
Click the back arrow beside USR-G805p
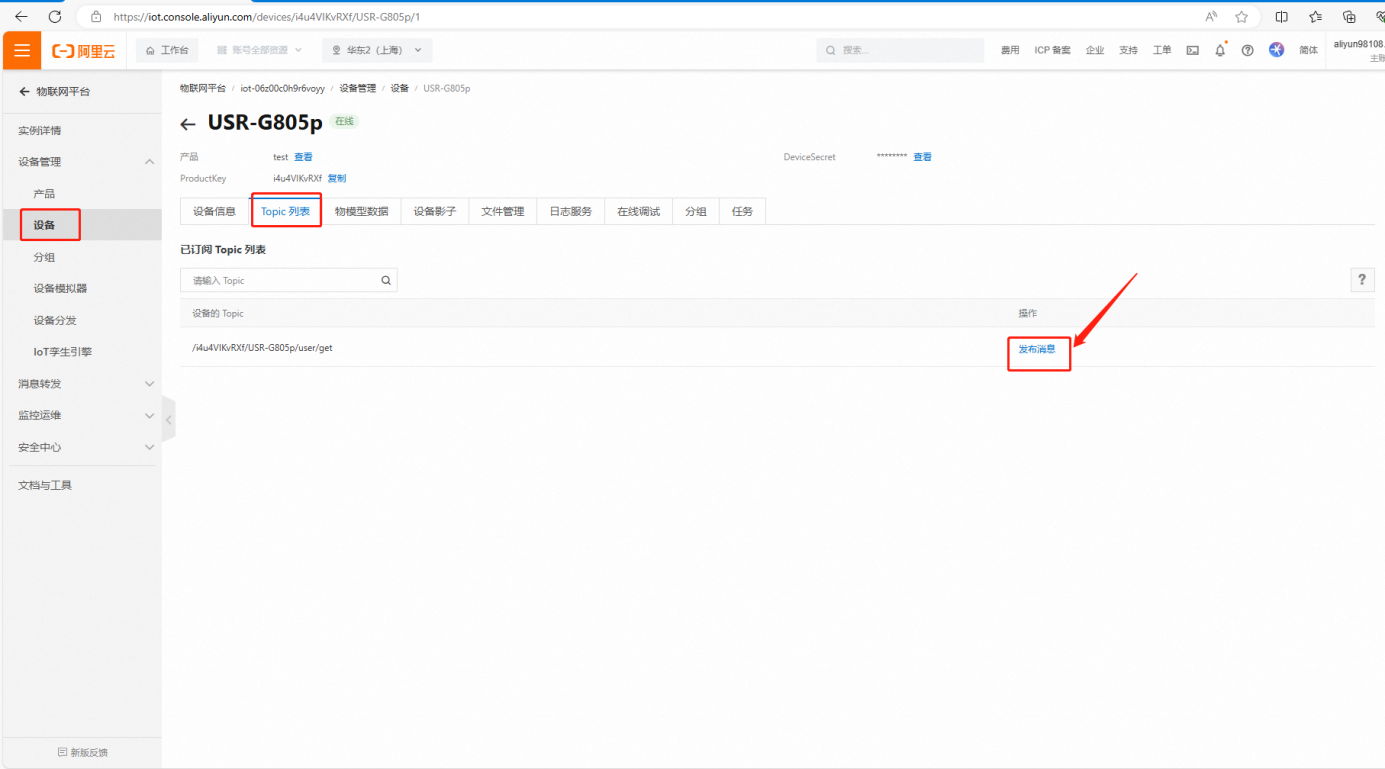[188, 124]
